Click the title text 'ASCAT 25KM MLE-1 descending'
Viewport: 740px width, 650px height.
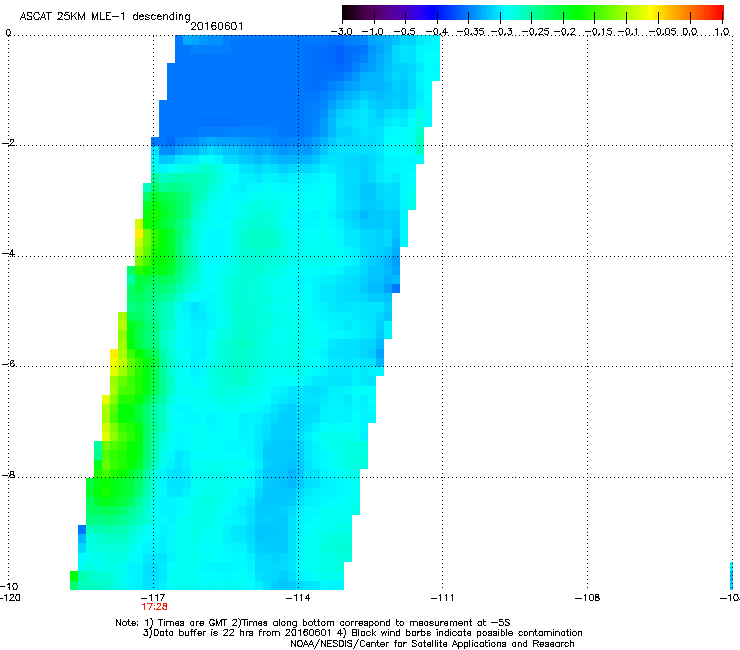click(x=105, y=16)
